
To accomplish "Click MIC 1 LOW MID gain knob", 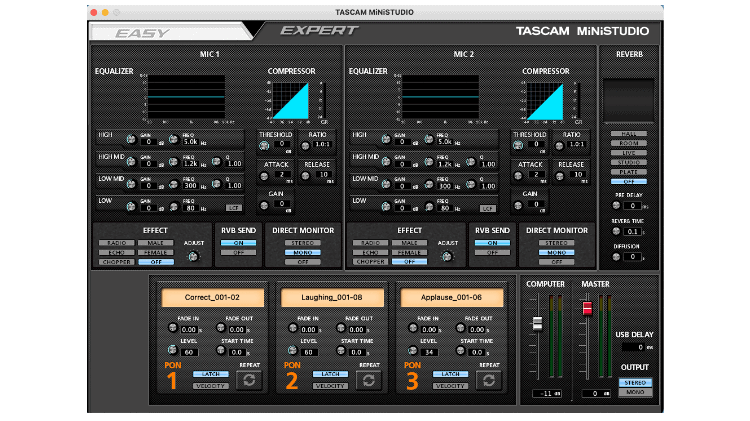I will (x=131, y=184).
